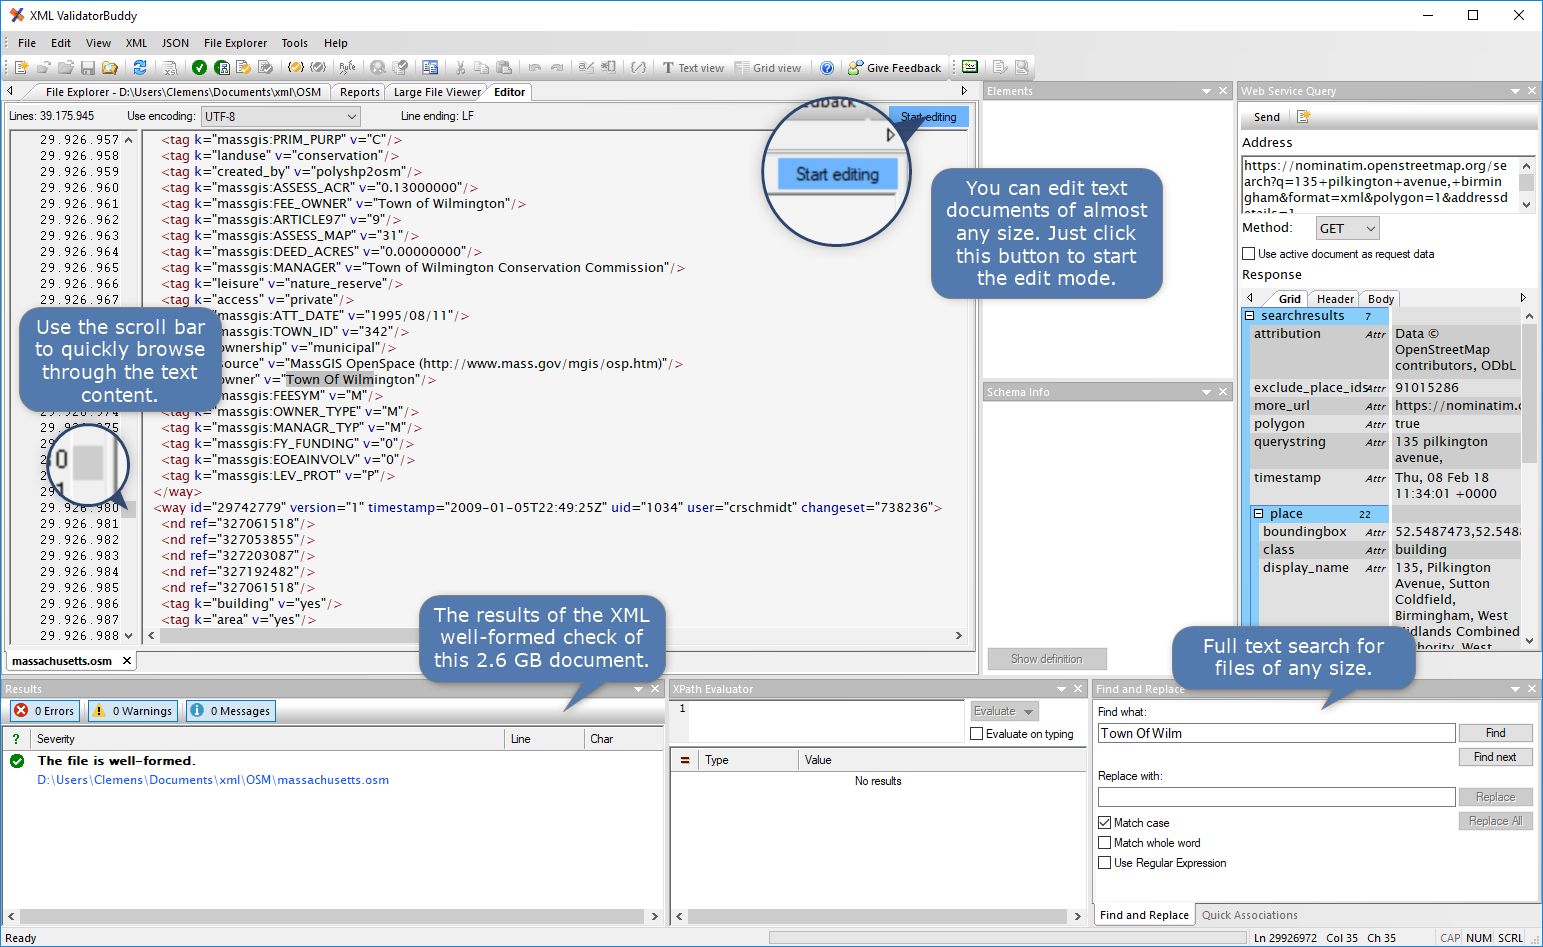Click the orange JSON check braces icon

click(296, 67)
